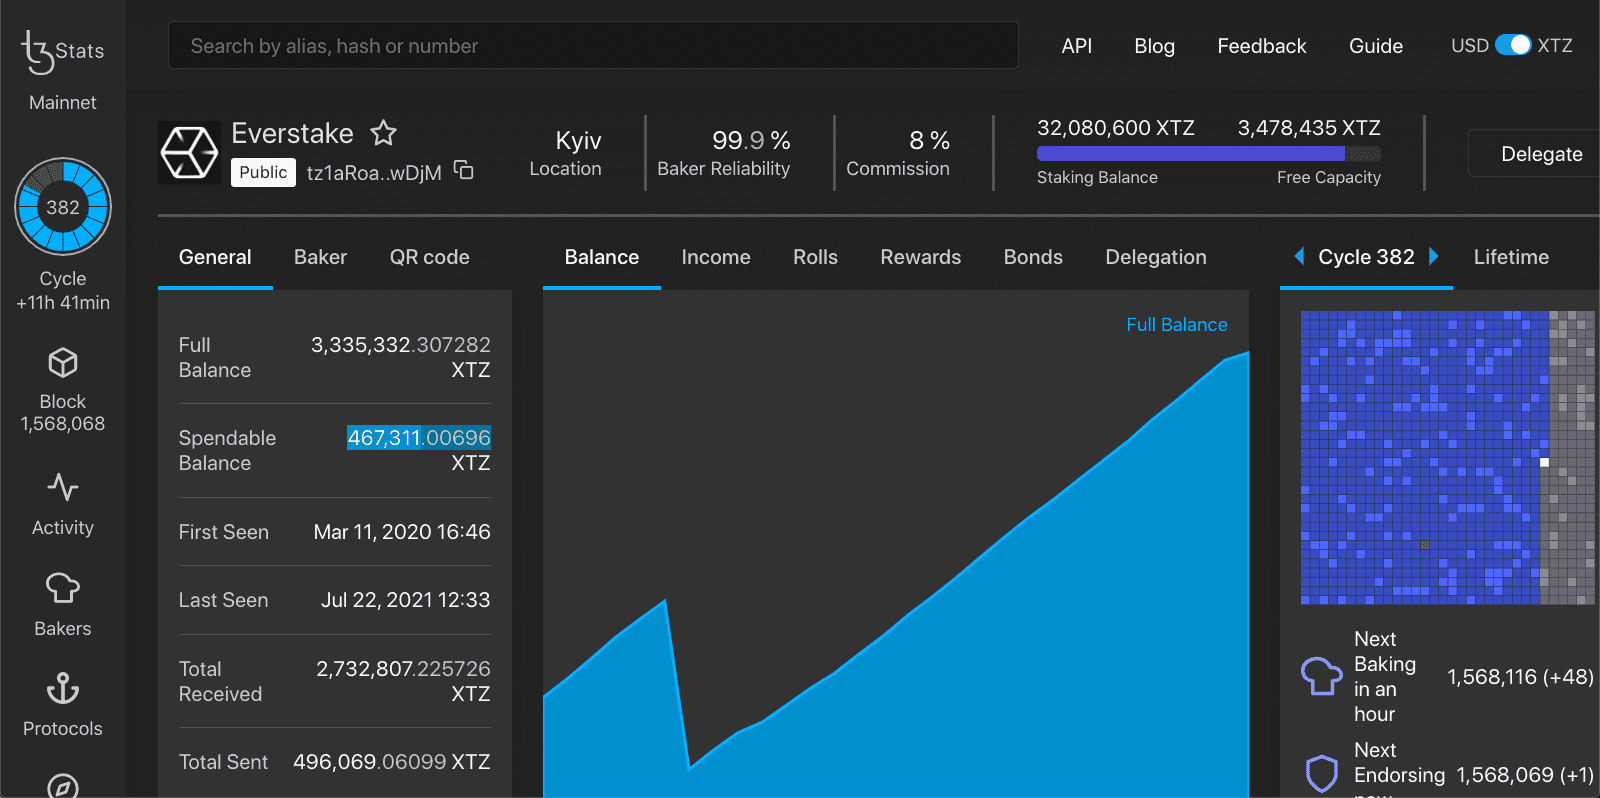Click the TzStats logo icon

click(39, 51)
